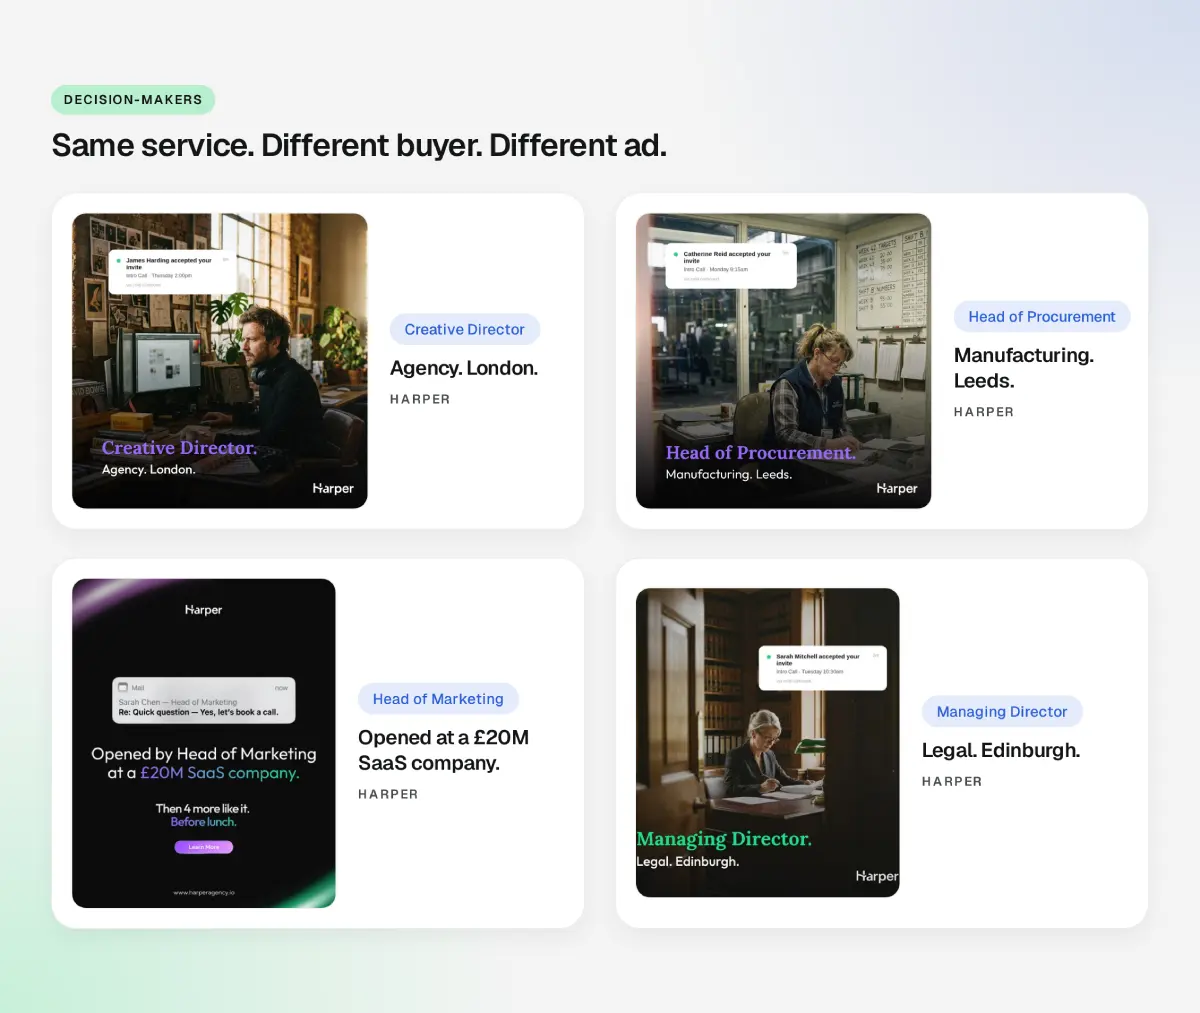1200x1013 pixels.
Task: Click the purple Learn More button
Action: (204, 847)
